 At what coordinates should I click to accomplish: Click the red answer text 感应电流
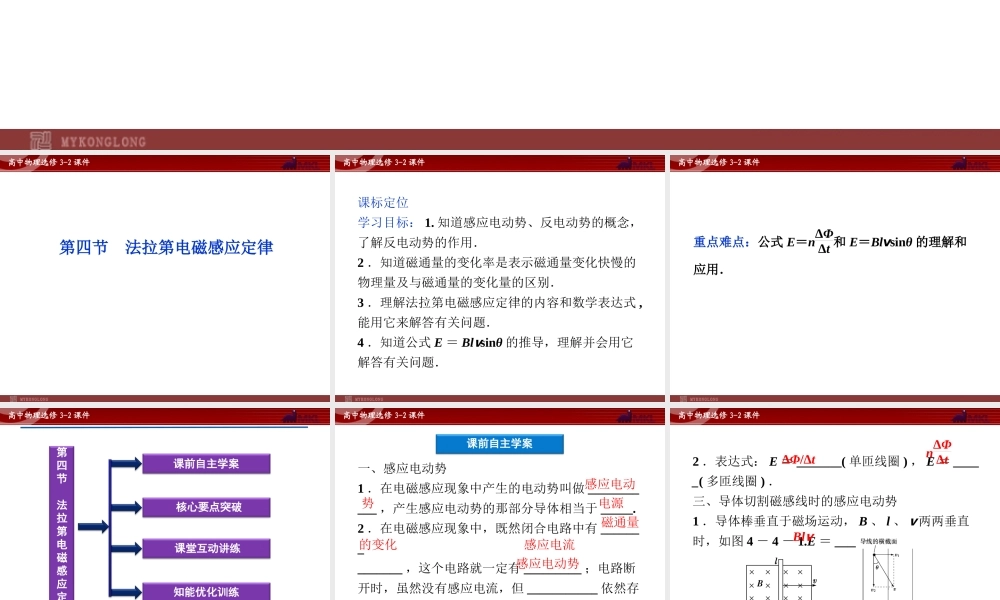coord(549,544)
